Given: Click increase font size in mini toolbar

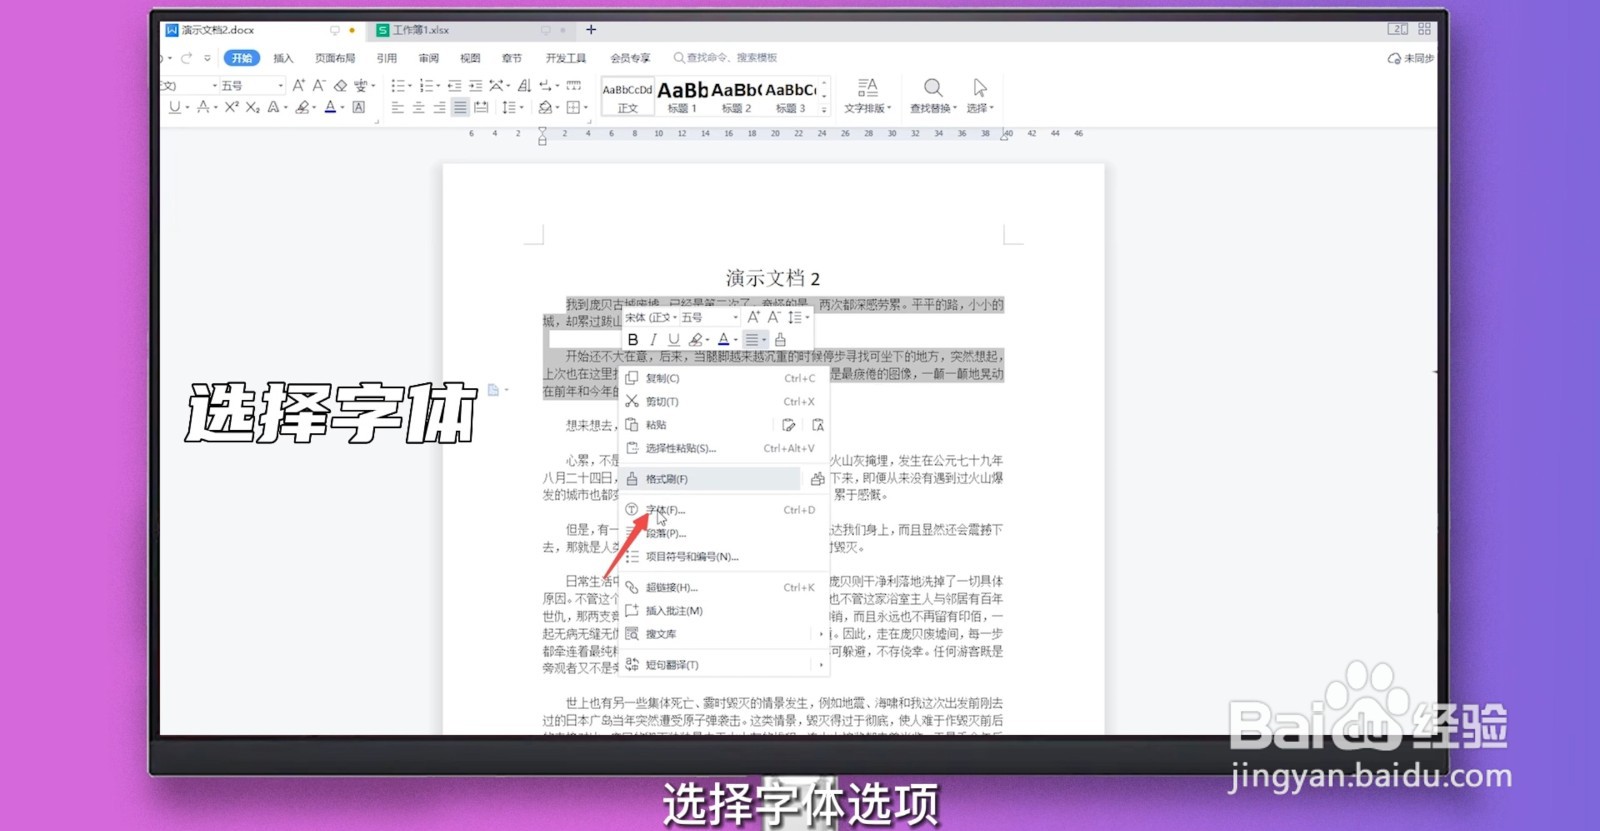Looking at the screenshot, I should [753, 317].
